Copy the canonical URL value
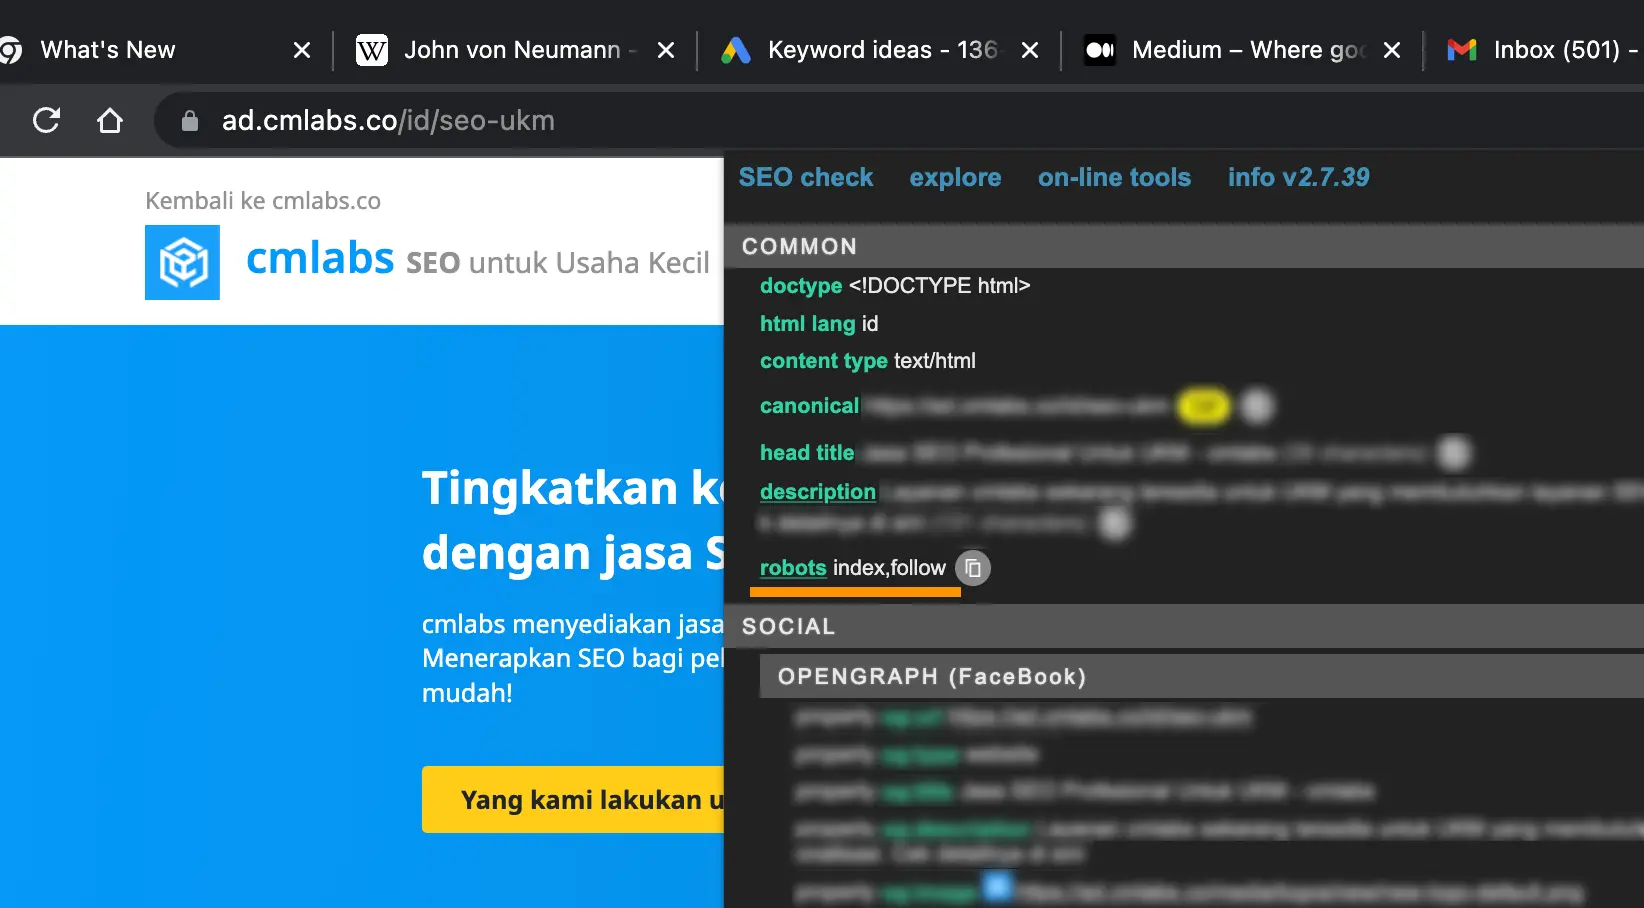 pos(1257,406)
